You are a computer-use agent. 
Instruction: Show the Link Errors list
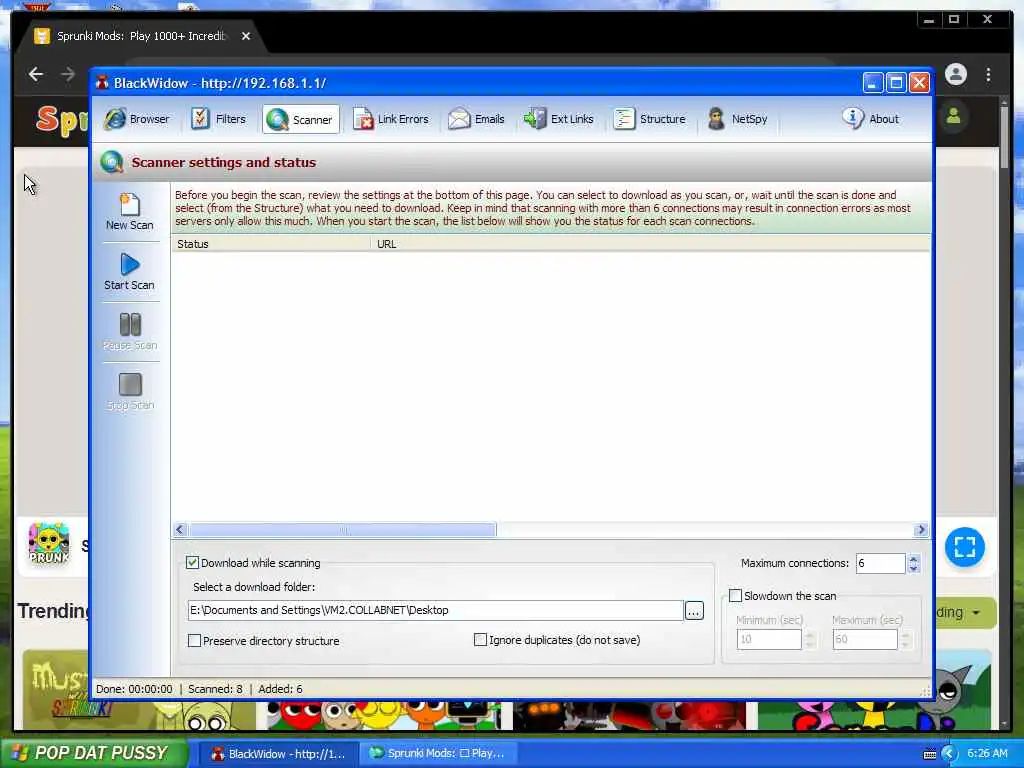[x=391, y=119]
